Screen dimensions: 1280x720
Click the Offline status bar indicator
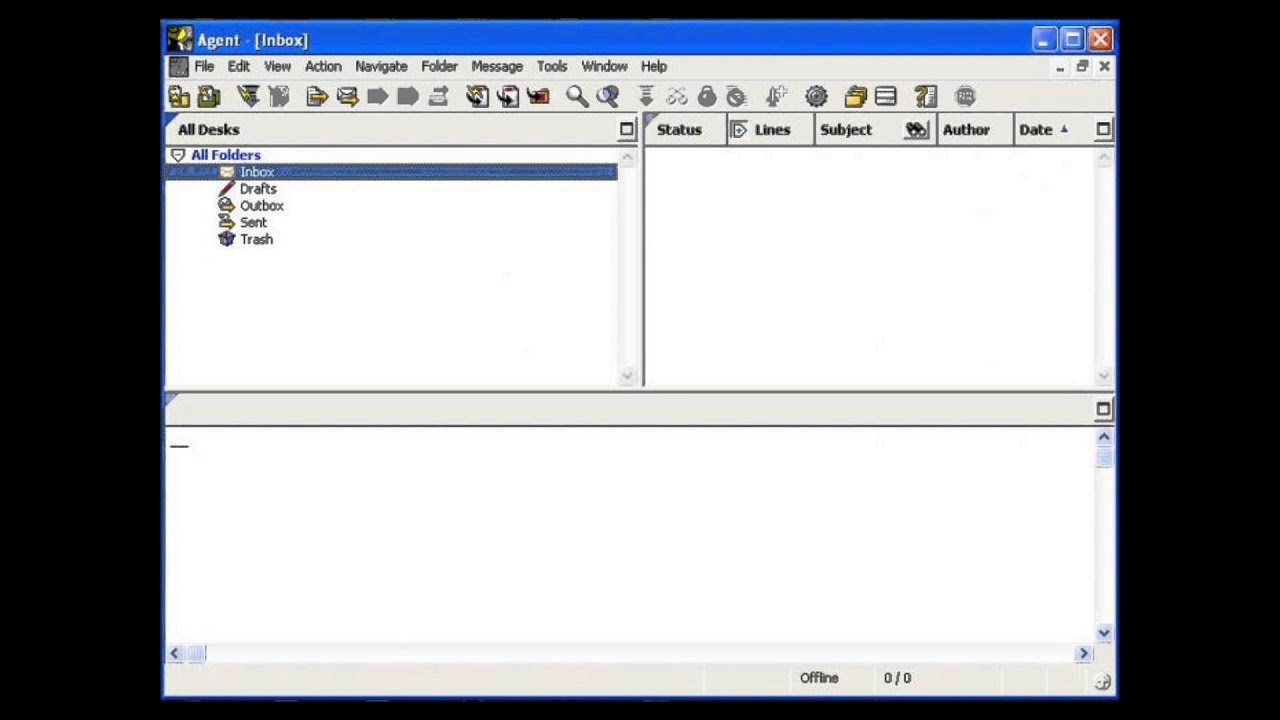819,678
